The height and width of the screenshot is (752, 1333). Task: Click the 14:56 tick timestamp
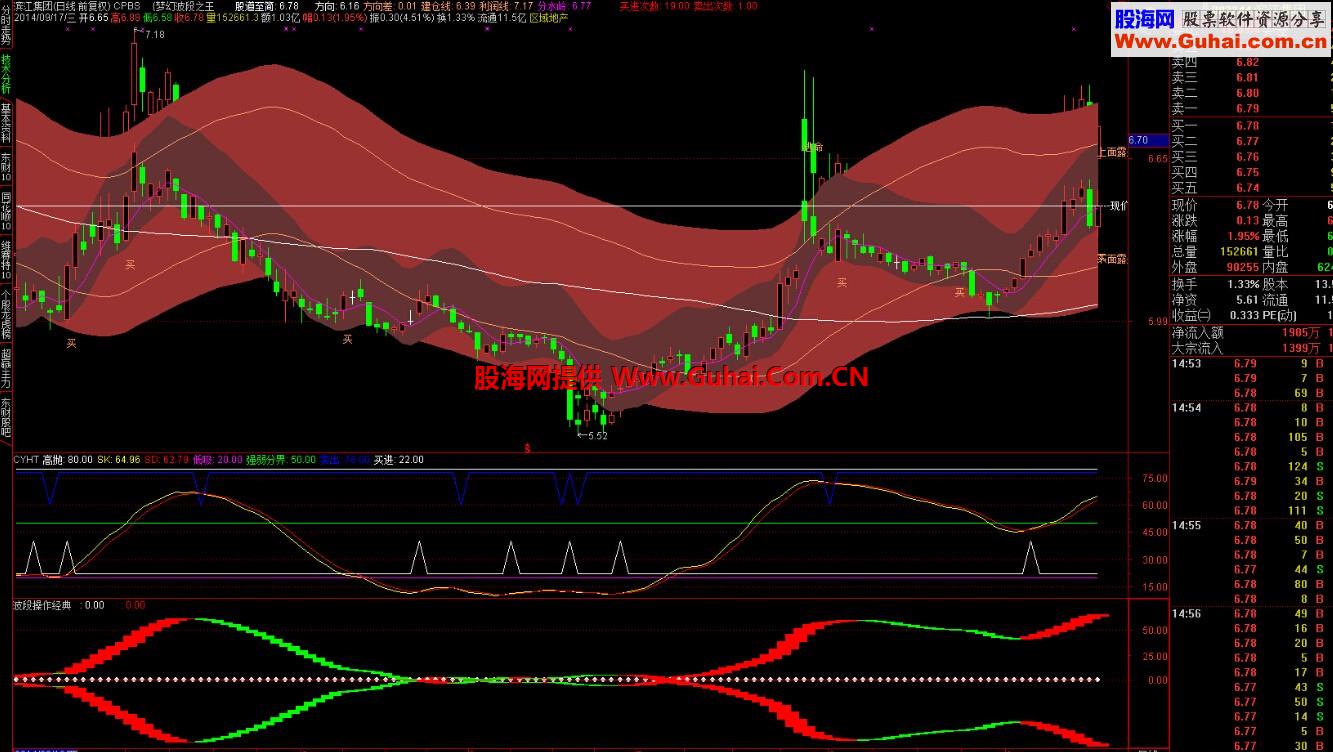click(x=1187, y=613)
